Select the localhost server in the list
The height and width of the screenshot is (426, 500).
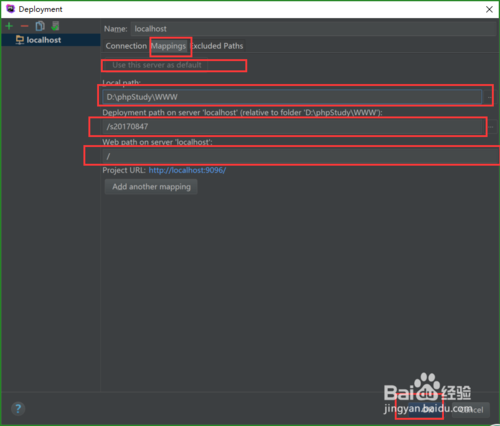coord(51,40)
